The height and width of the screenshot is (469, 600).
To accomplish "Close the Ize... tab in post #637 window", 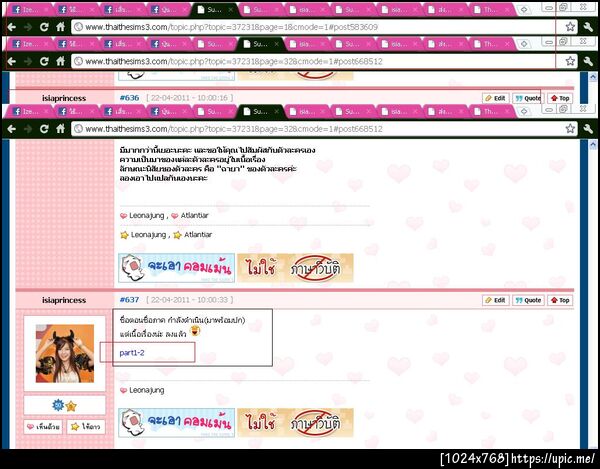I will pyautogui.click(x=46, y=112).
